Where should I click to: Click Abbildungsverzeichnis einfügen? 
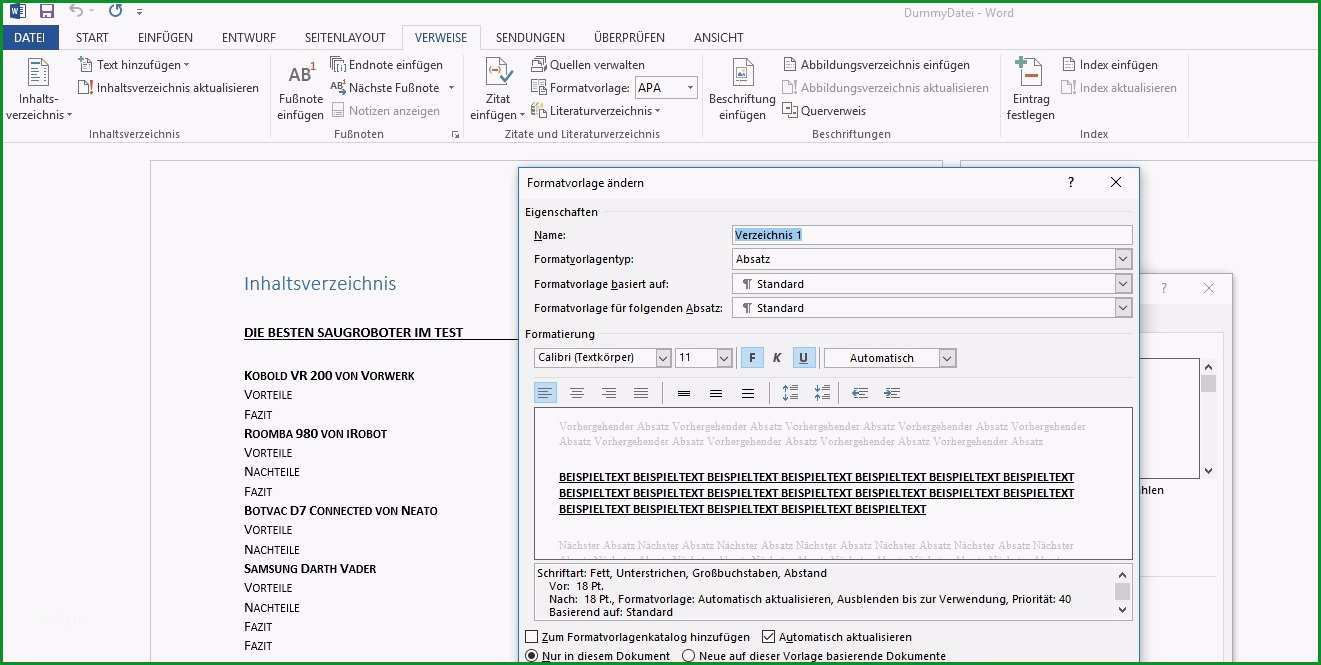(x=876, y=65)
